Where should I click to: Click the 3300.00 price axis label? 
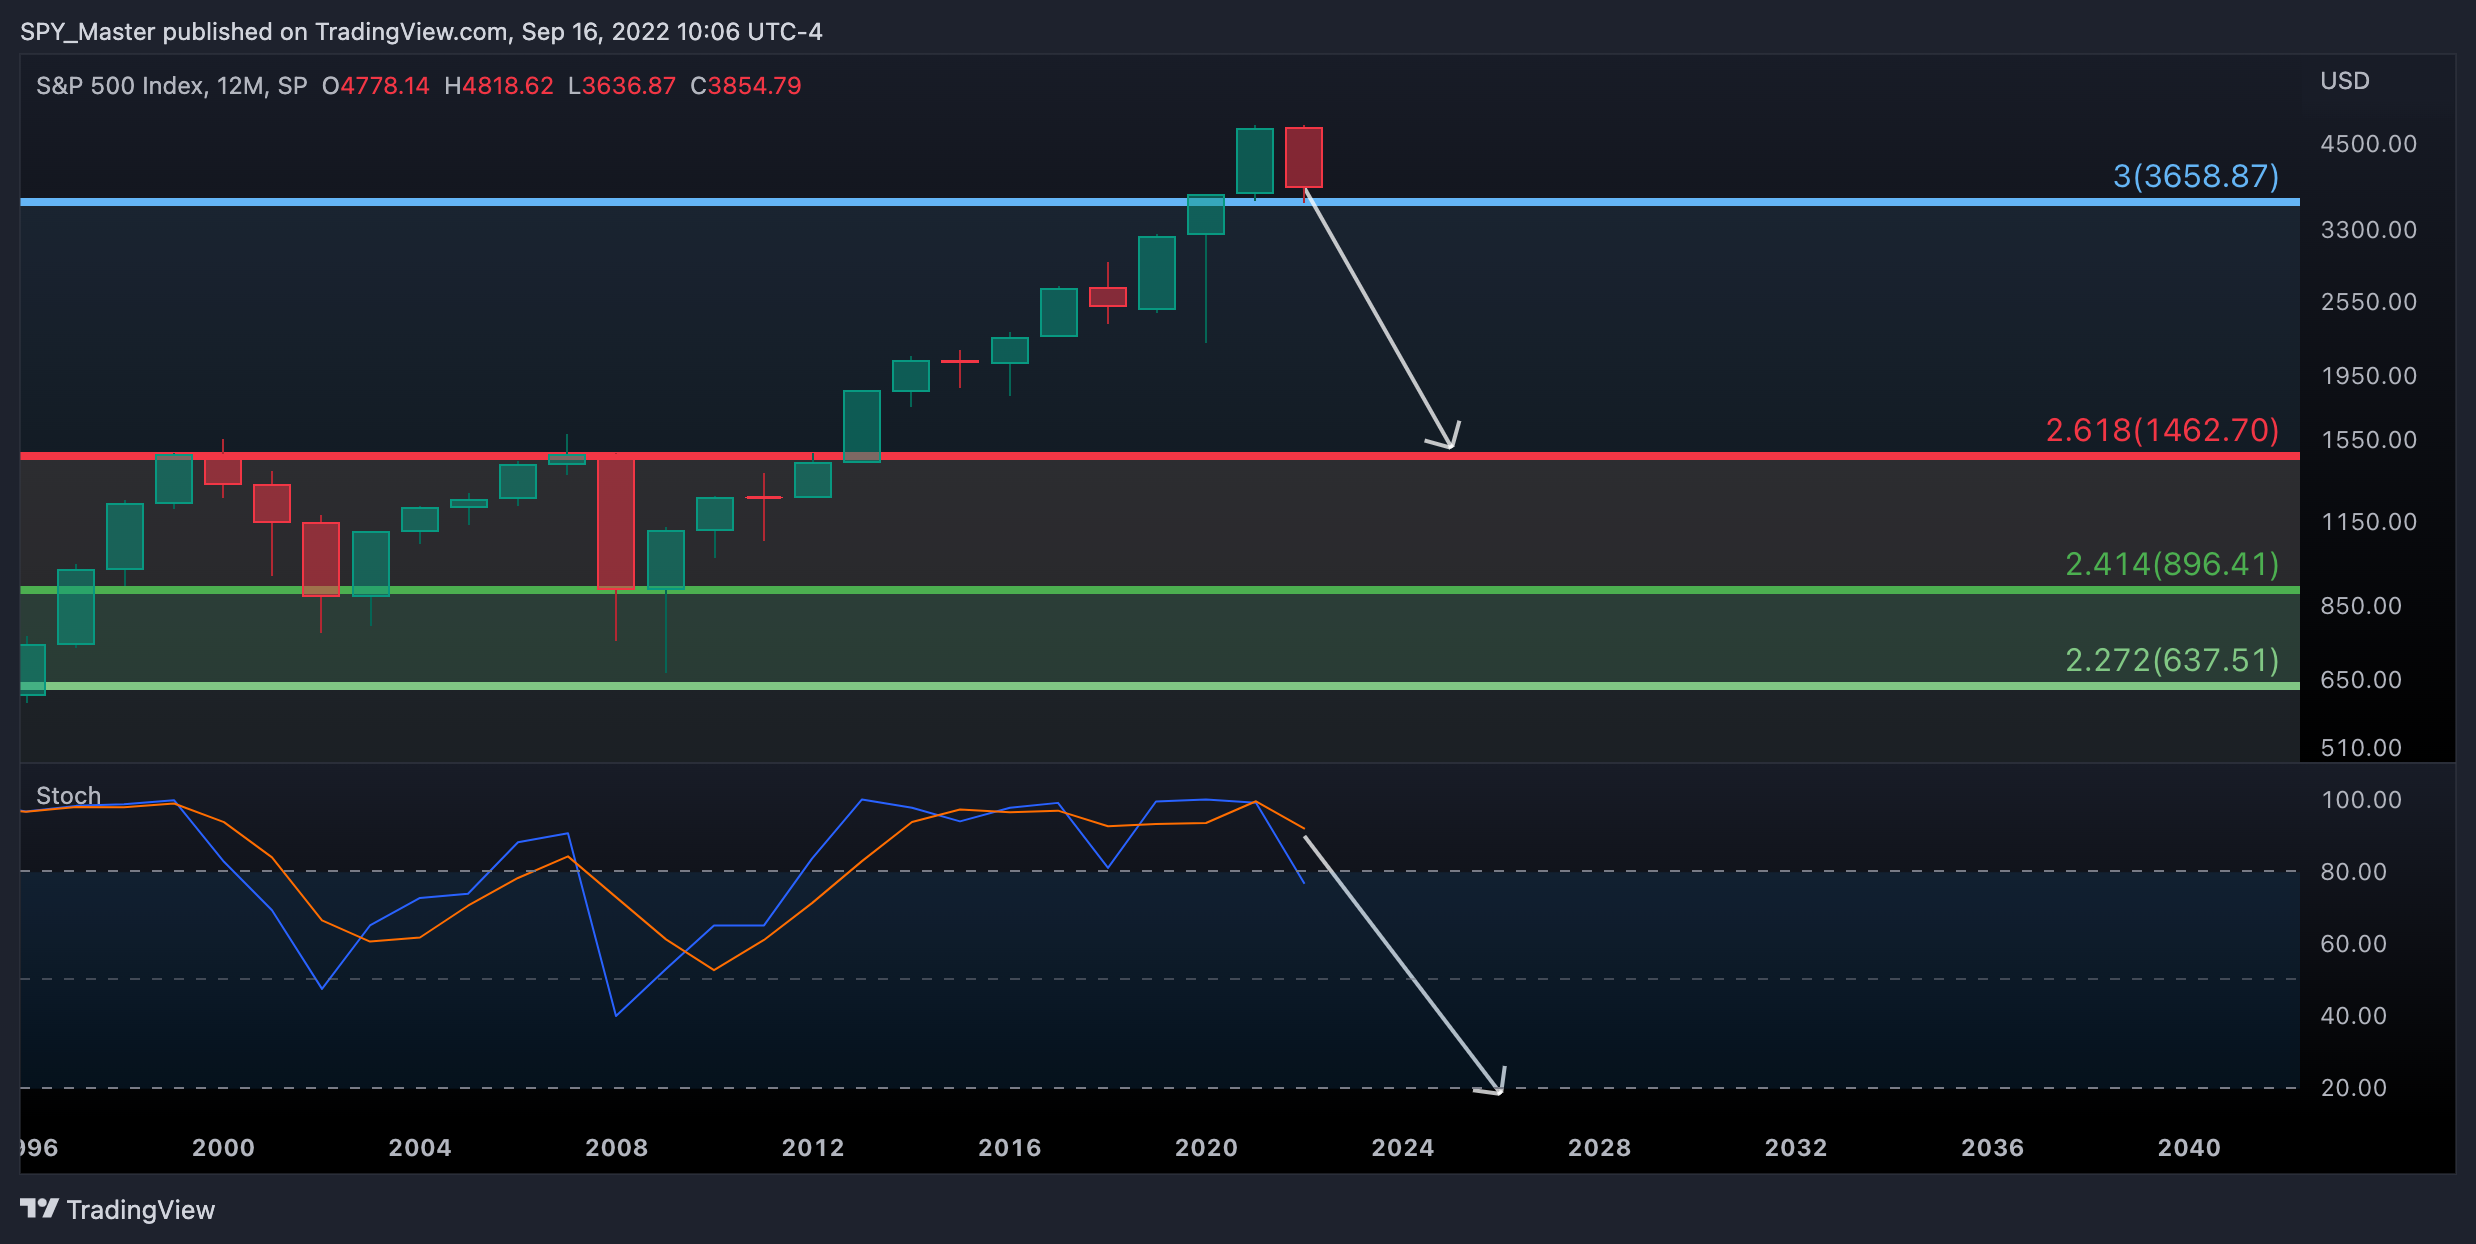click(x=2368, y=230)
